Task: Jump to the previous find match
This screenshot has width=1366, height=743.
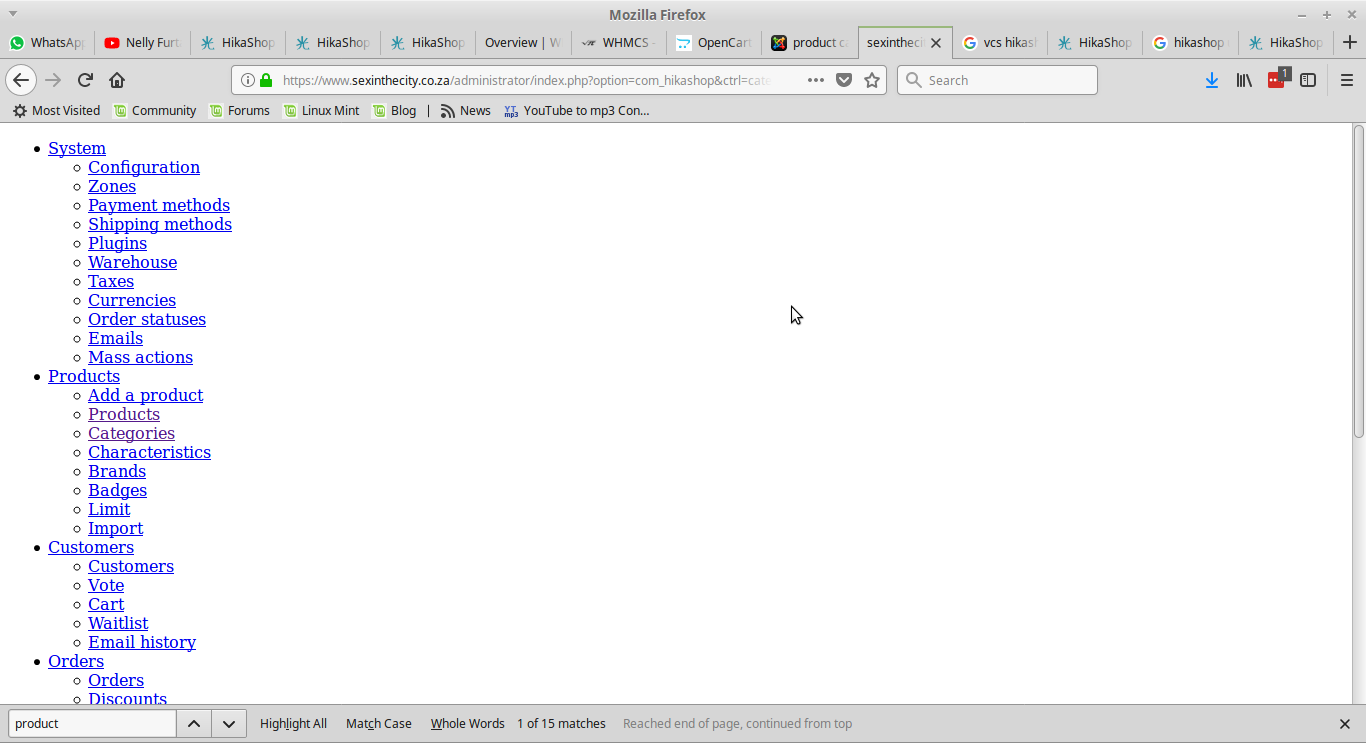Action: point(194,723)
